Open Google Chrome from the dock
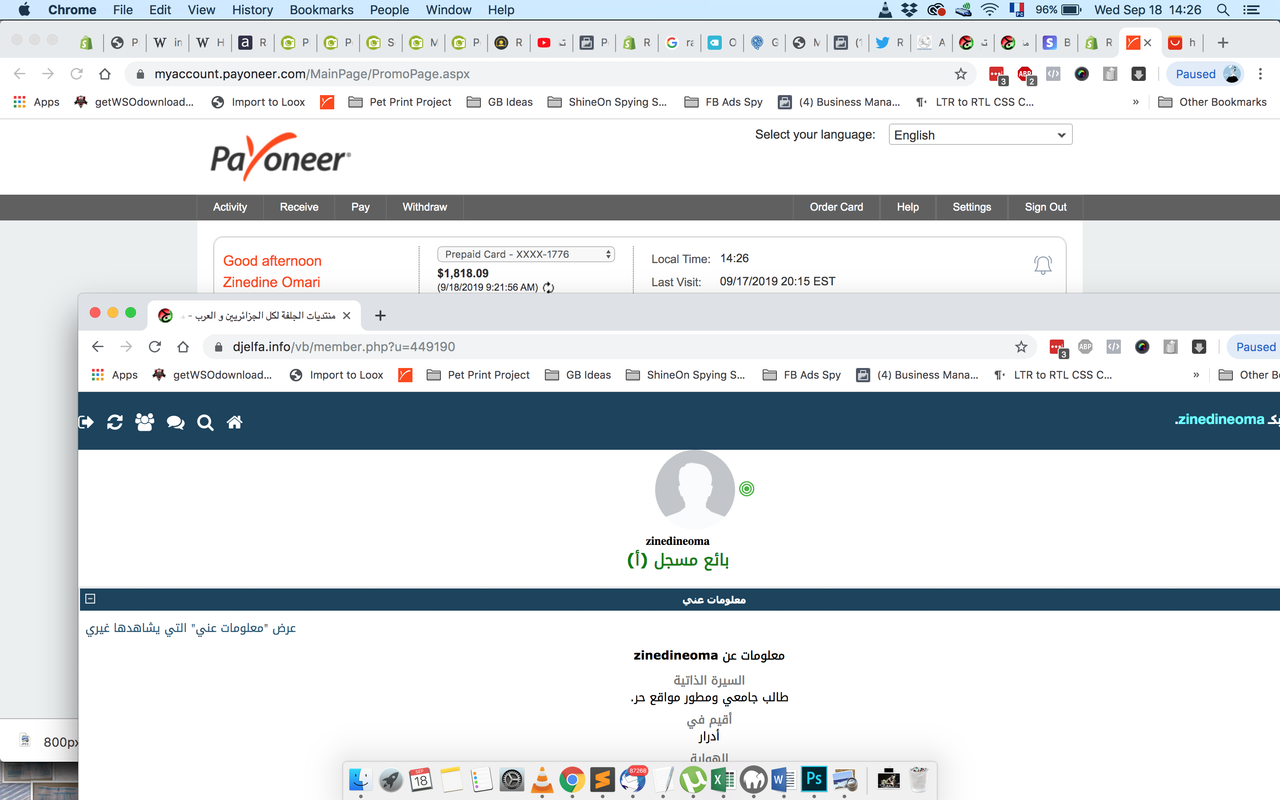Image resolution: width=1280 pixels, height=800 pixels. coord(572,779)
